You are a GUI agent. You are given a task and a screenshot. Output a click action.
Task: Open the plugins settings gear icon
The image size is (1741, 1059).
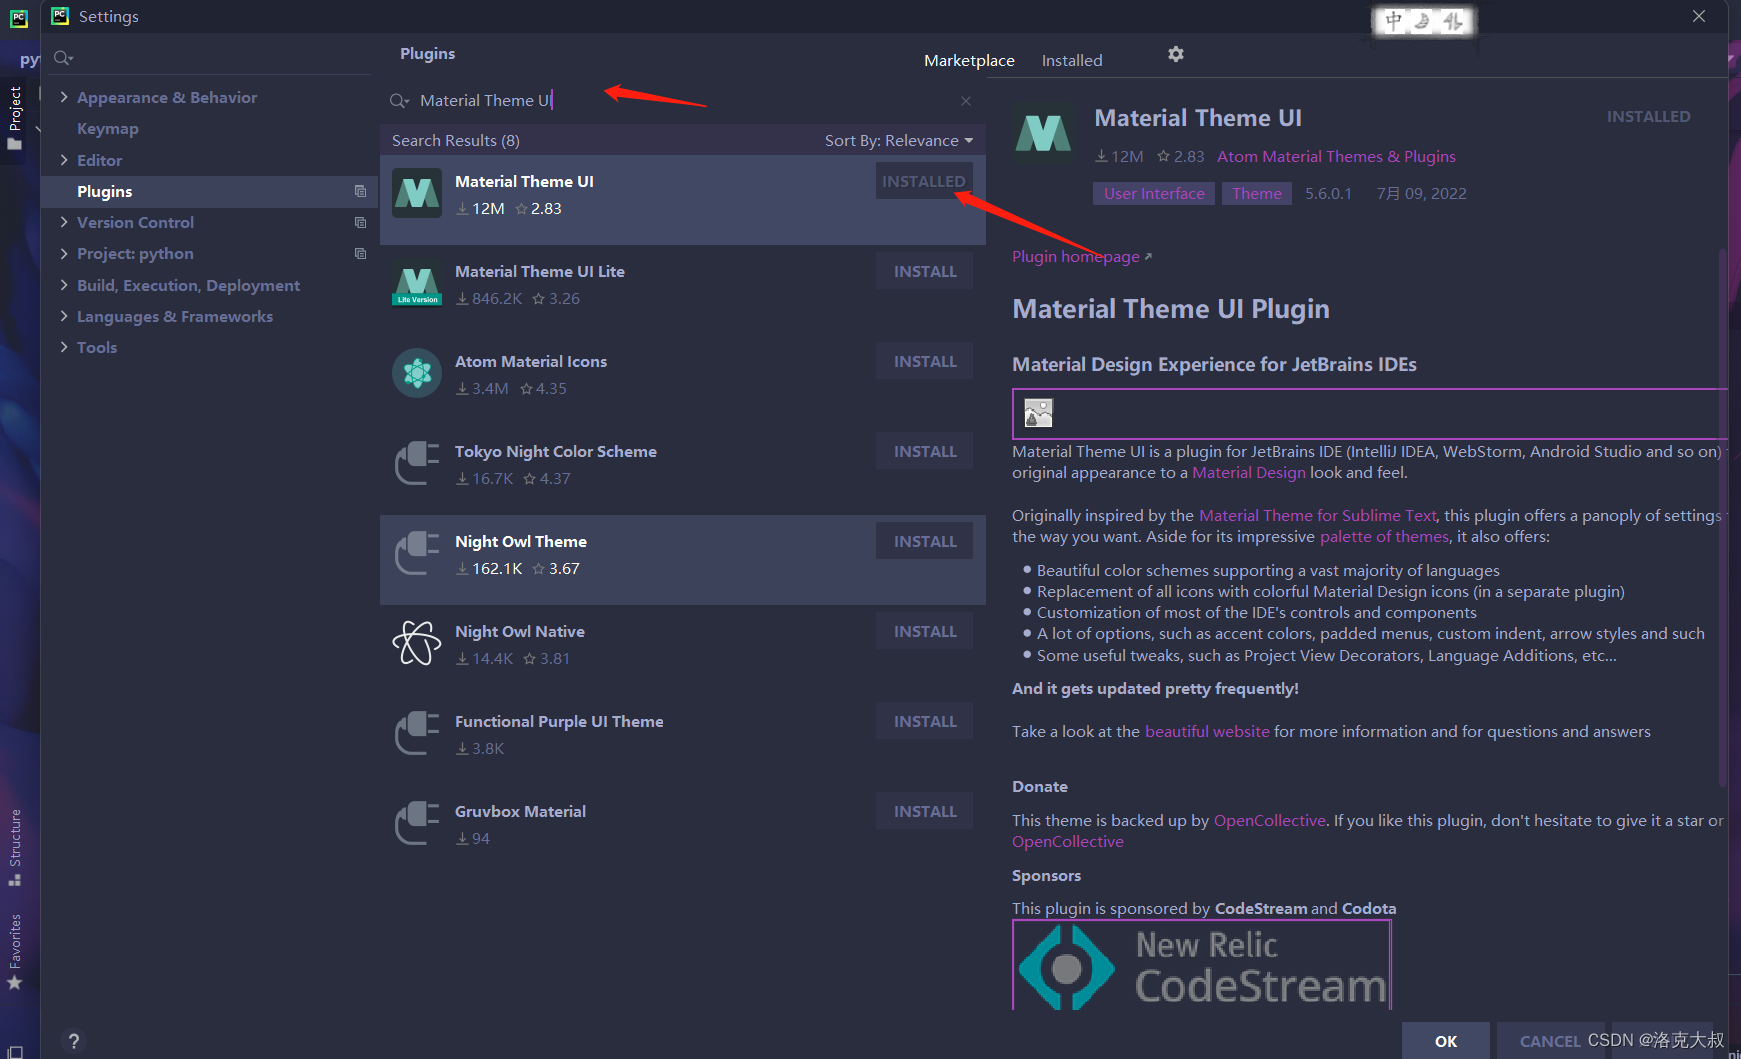point(1176,55)
